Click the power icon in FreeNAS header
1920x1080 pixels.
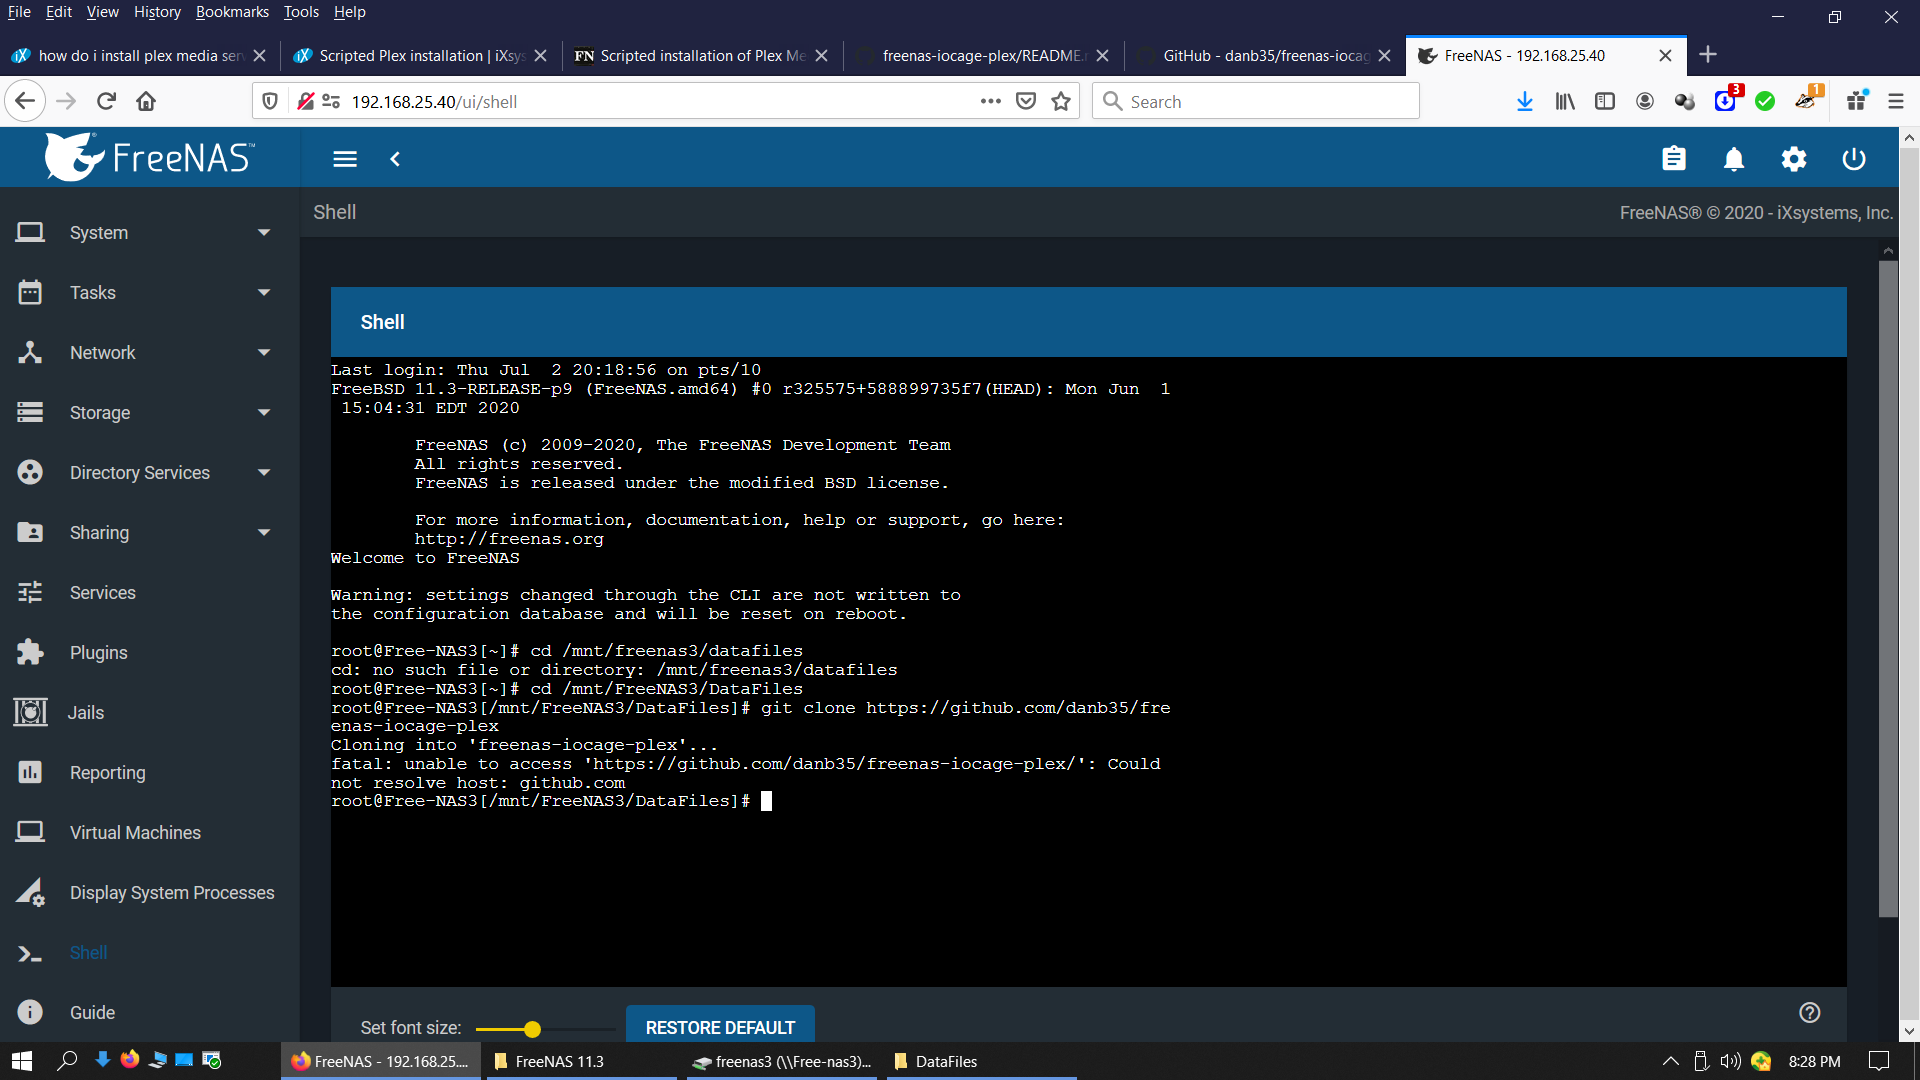pos(1854,159)
